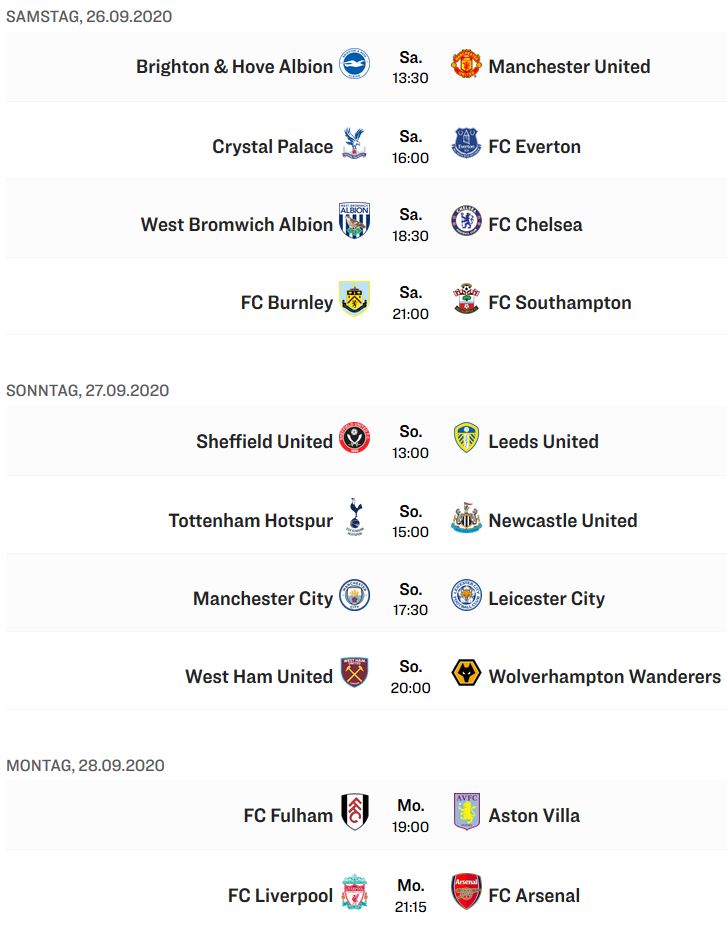The image size is (727, 927).
Task: Click the Manchester United crest
Action: click(466, 64)
